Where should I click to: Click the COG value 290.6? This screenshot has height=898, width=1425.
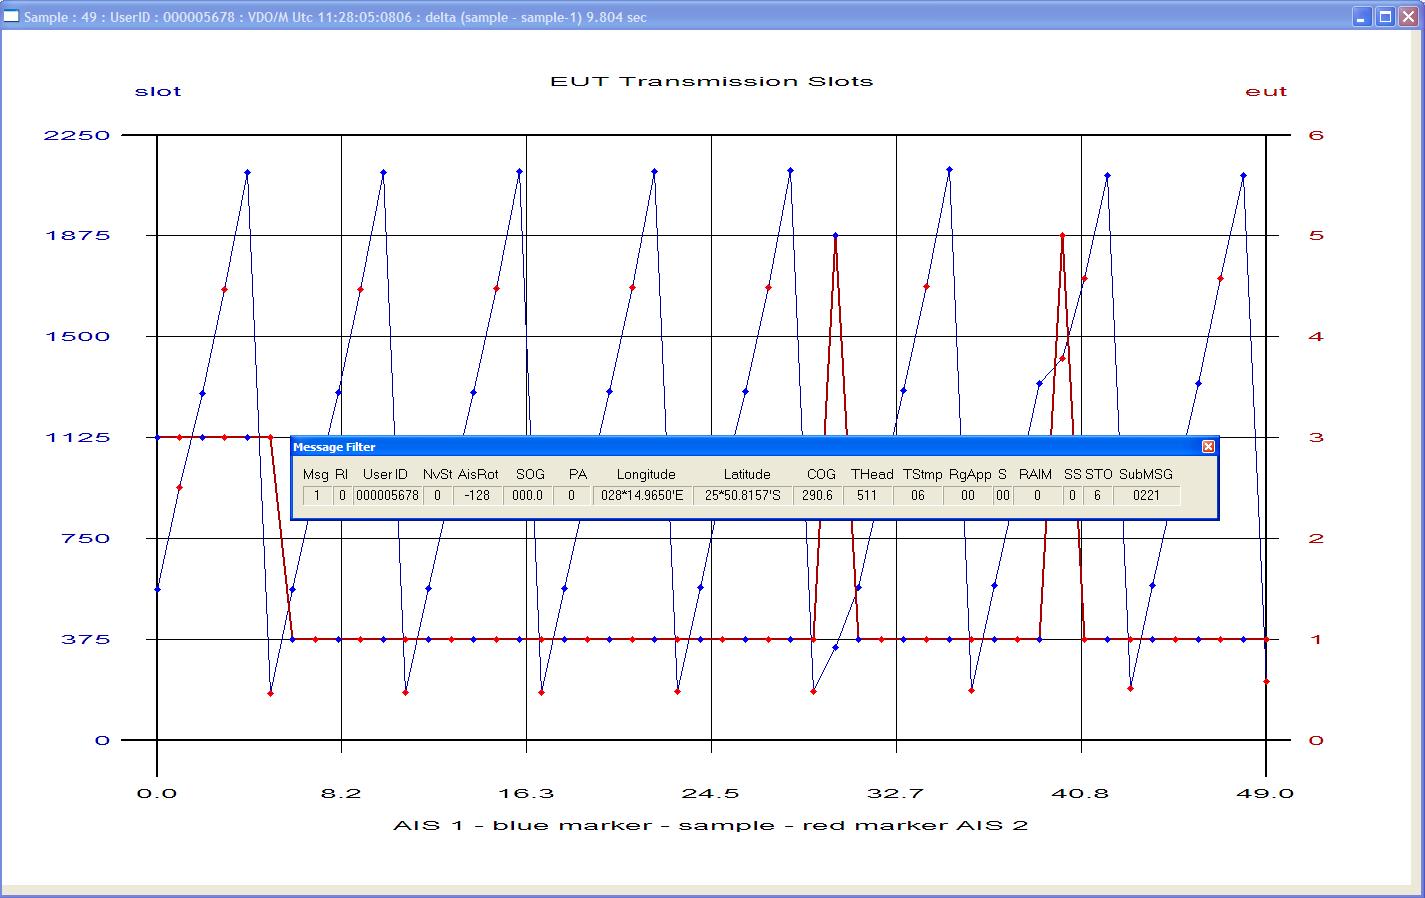point(817,495)
